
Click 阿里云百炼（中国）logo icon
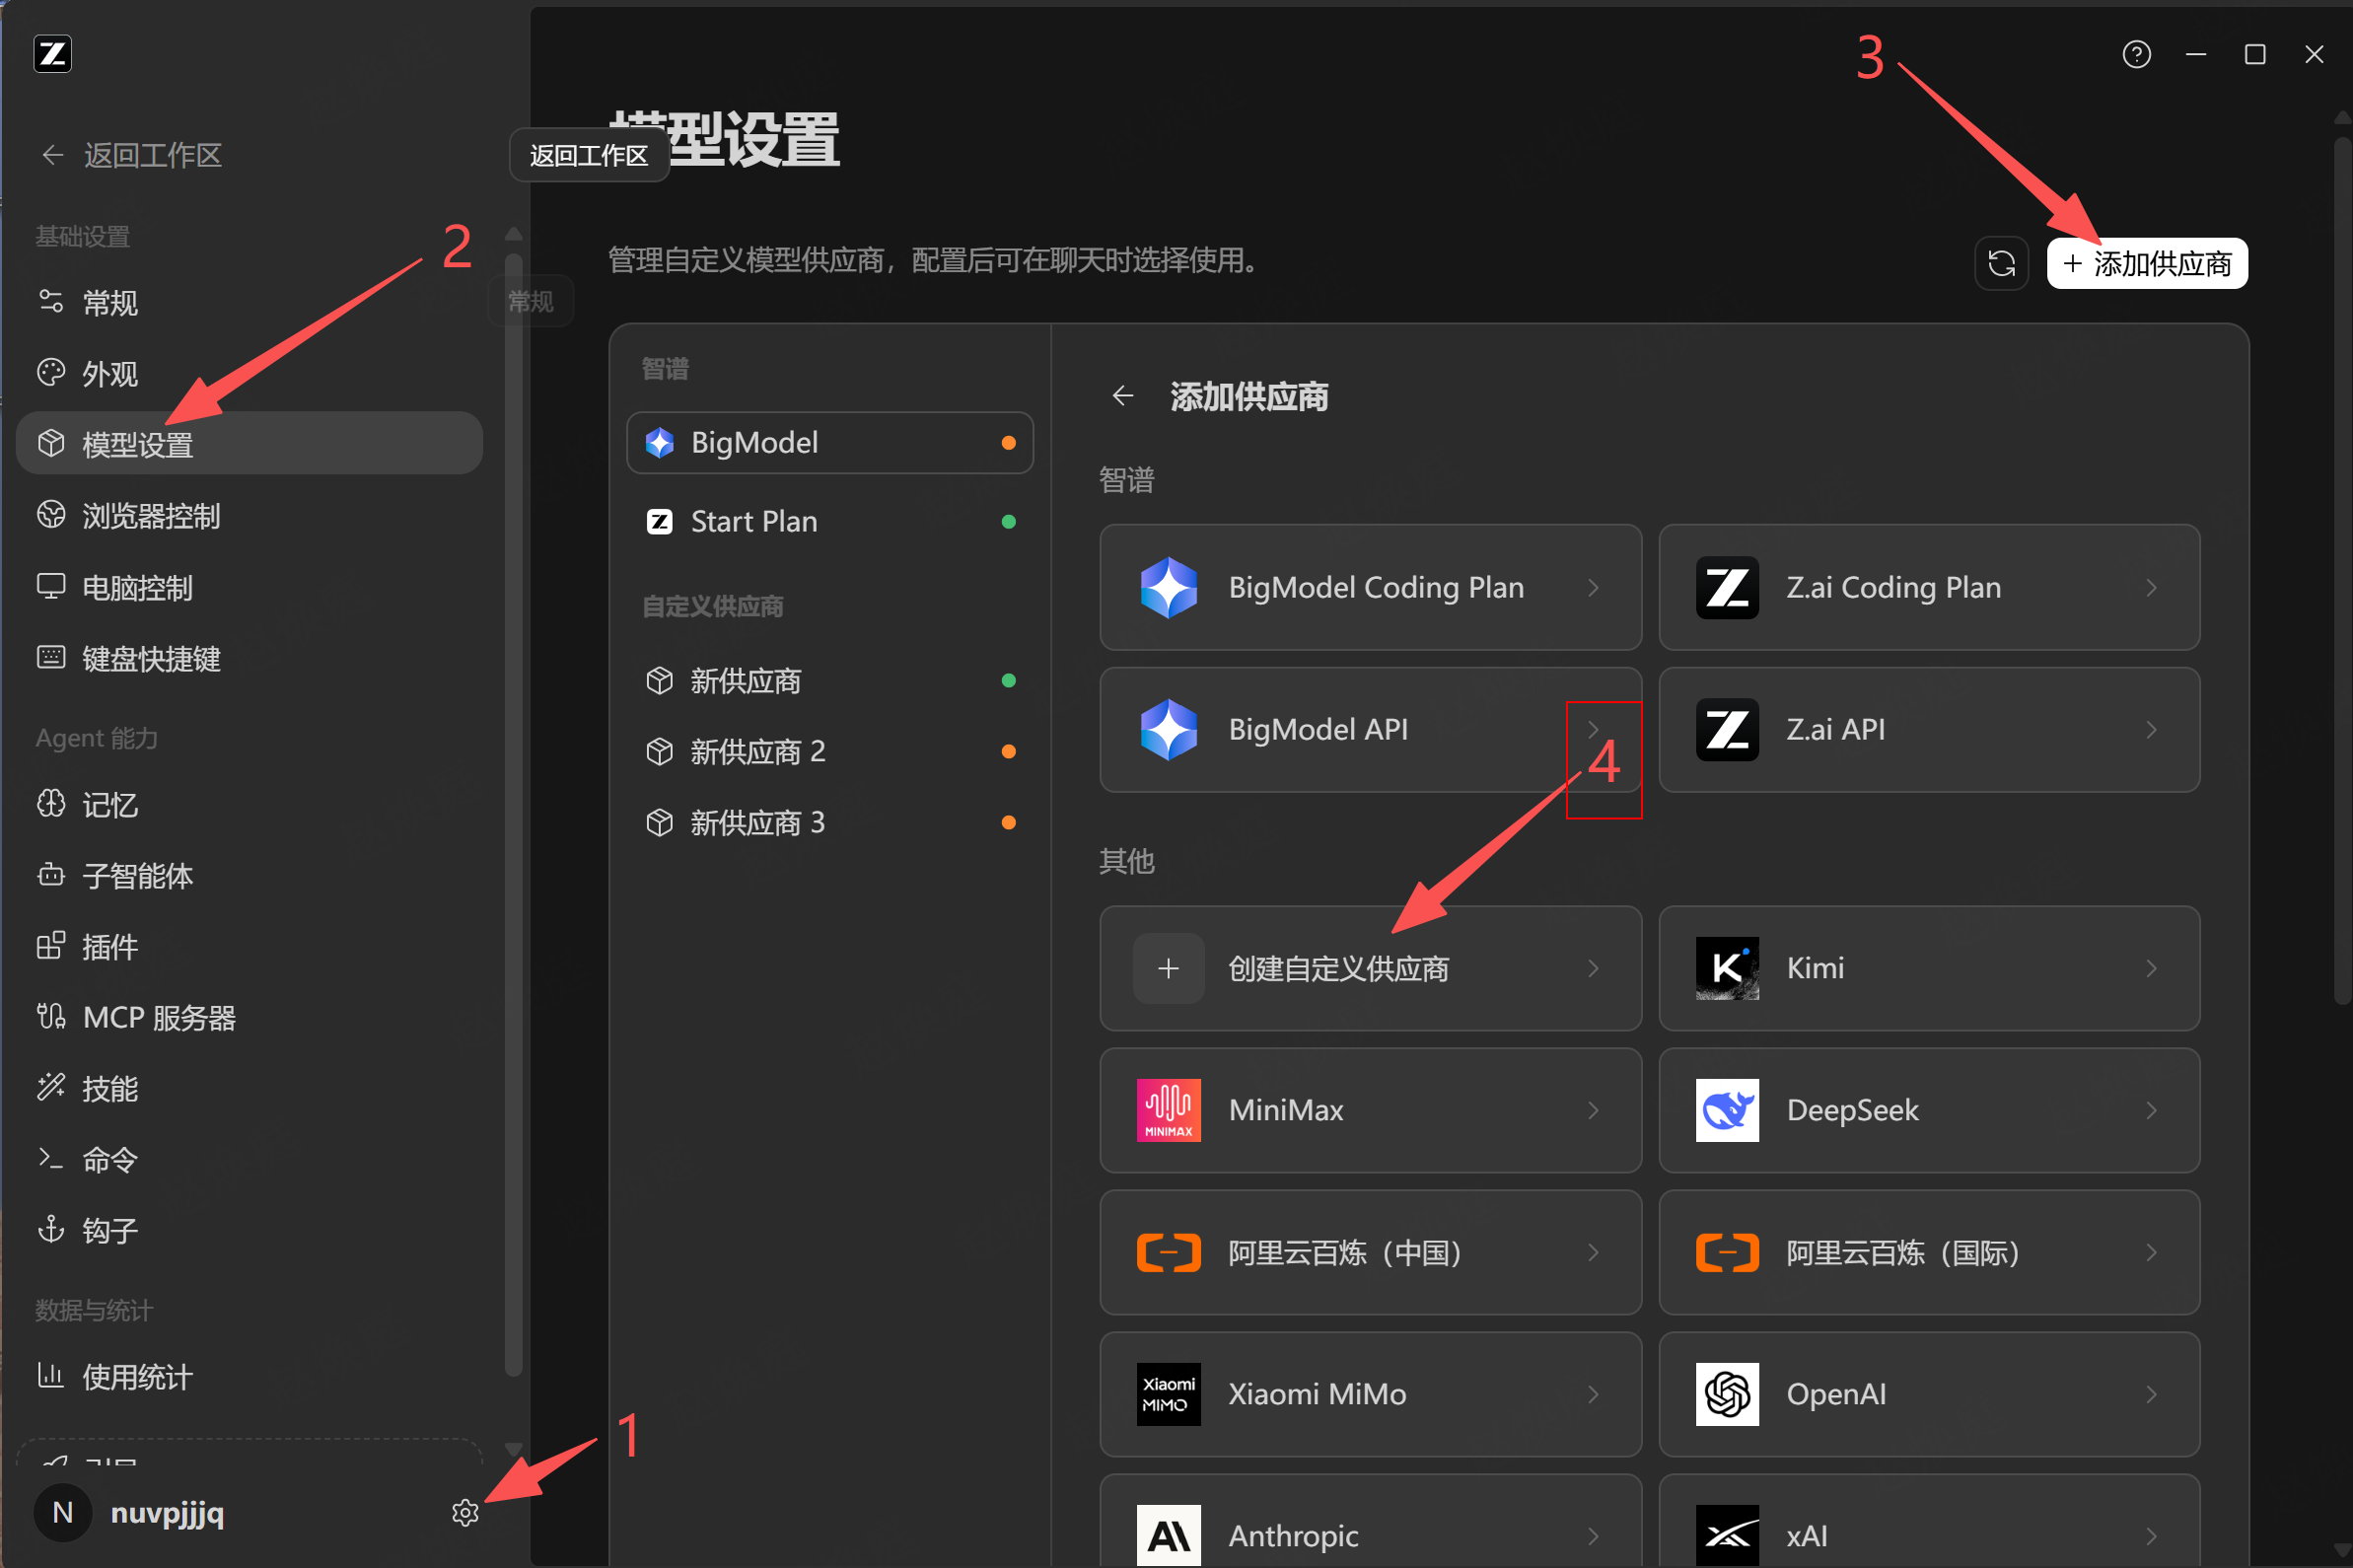click(x=1168, y=1252)
